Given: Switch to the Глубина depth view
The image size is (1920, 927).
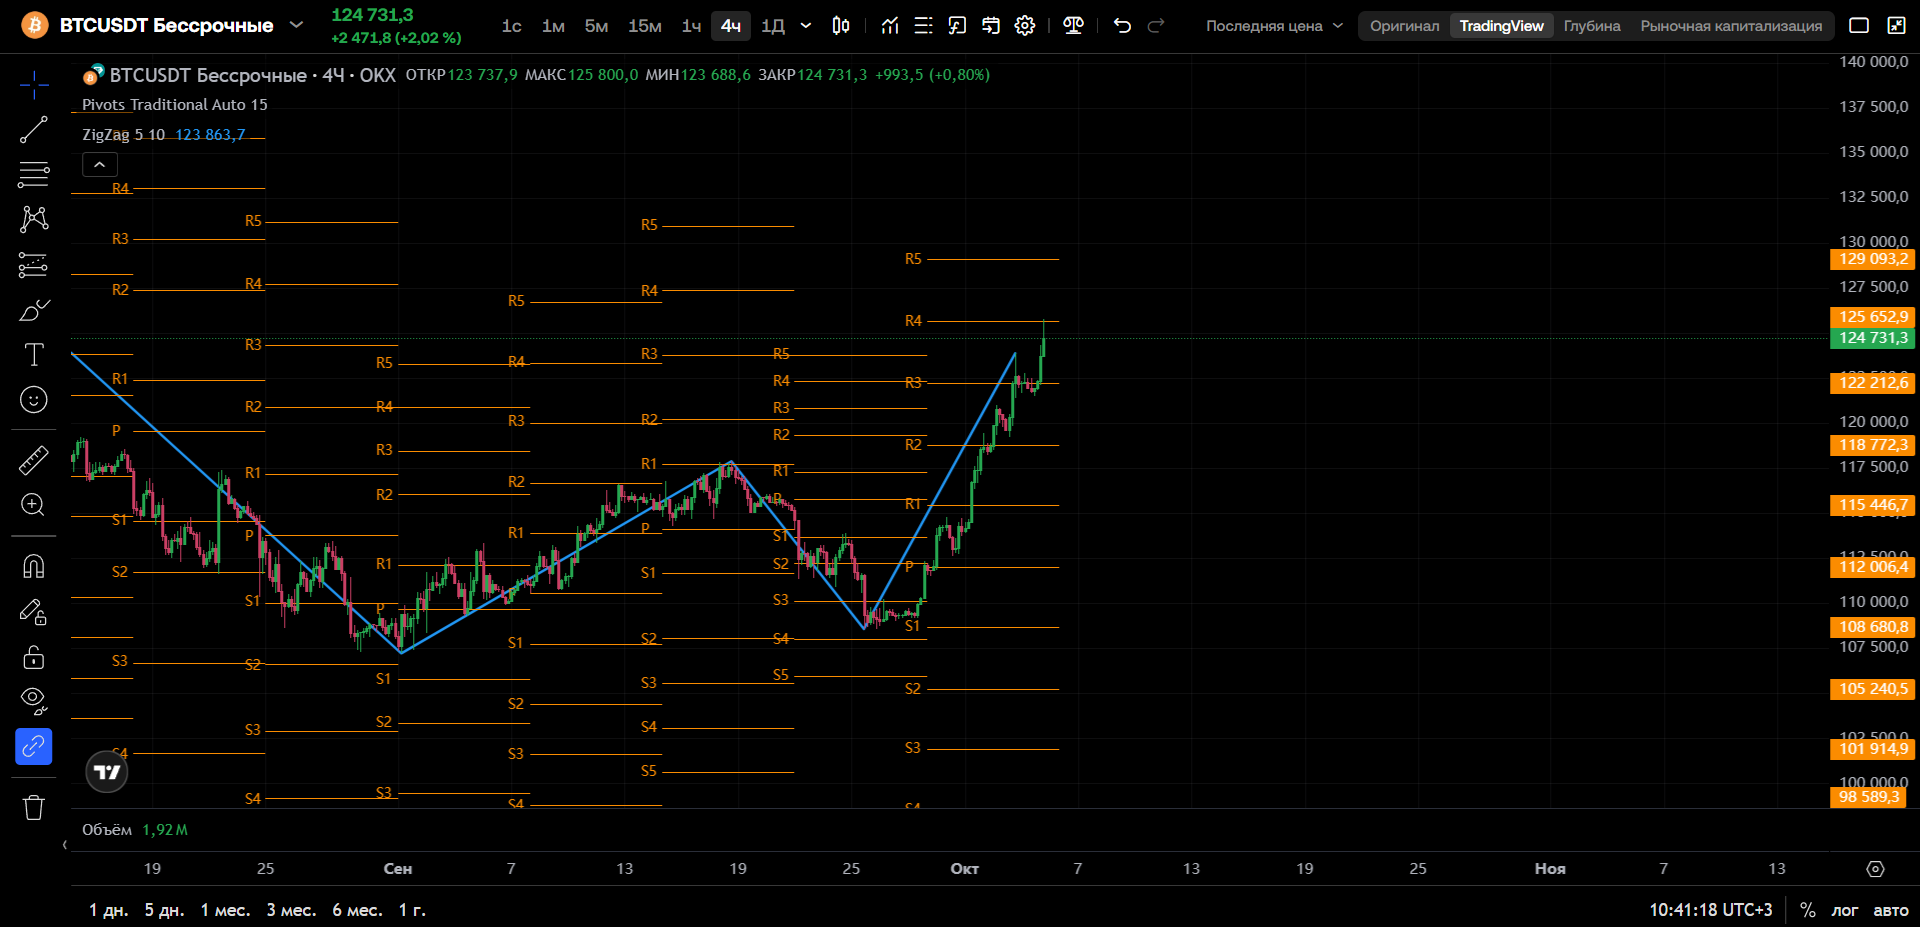Looking at the screenshot, I should pyautogui.click(x=1592, y=26).
